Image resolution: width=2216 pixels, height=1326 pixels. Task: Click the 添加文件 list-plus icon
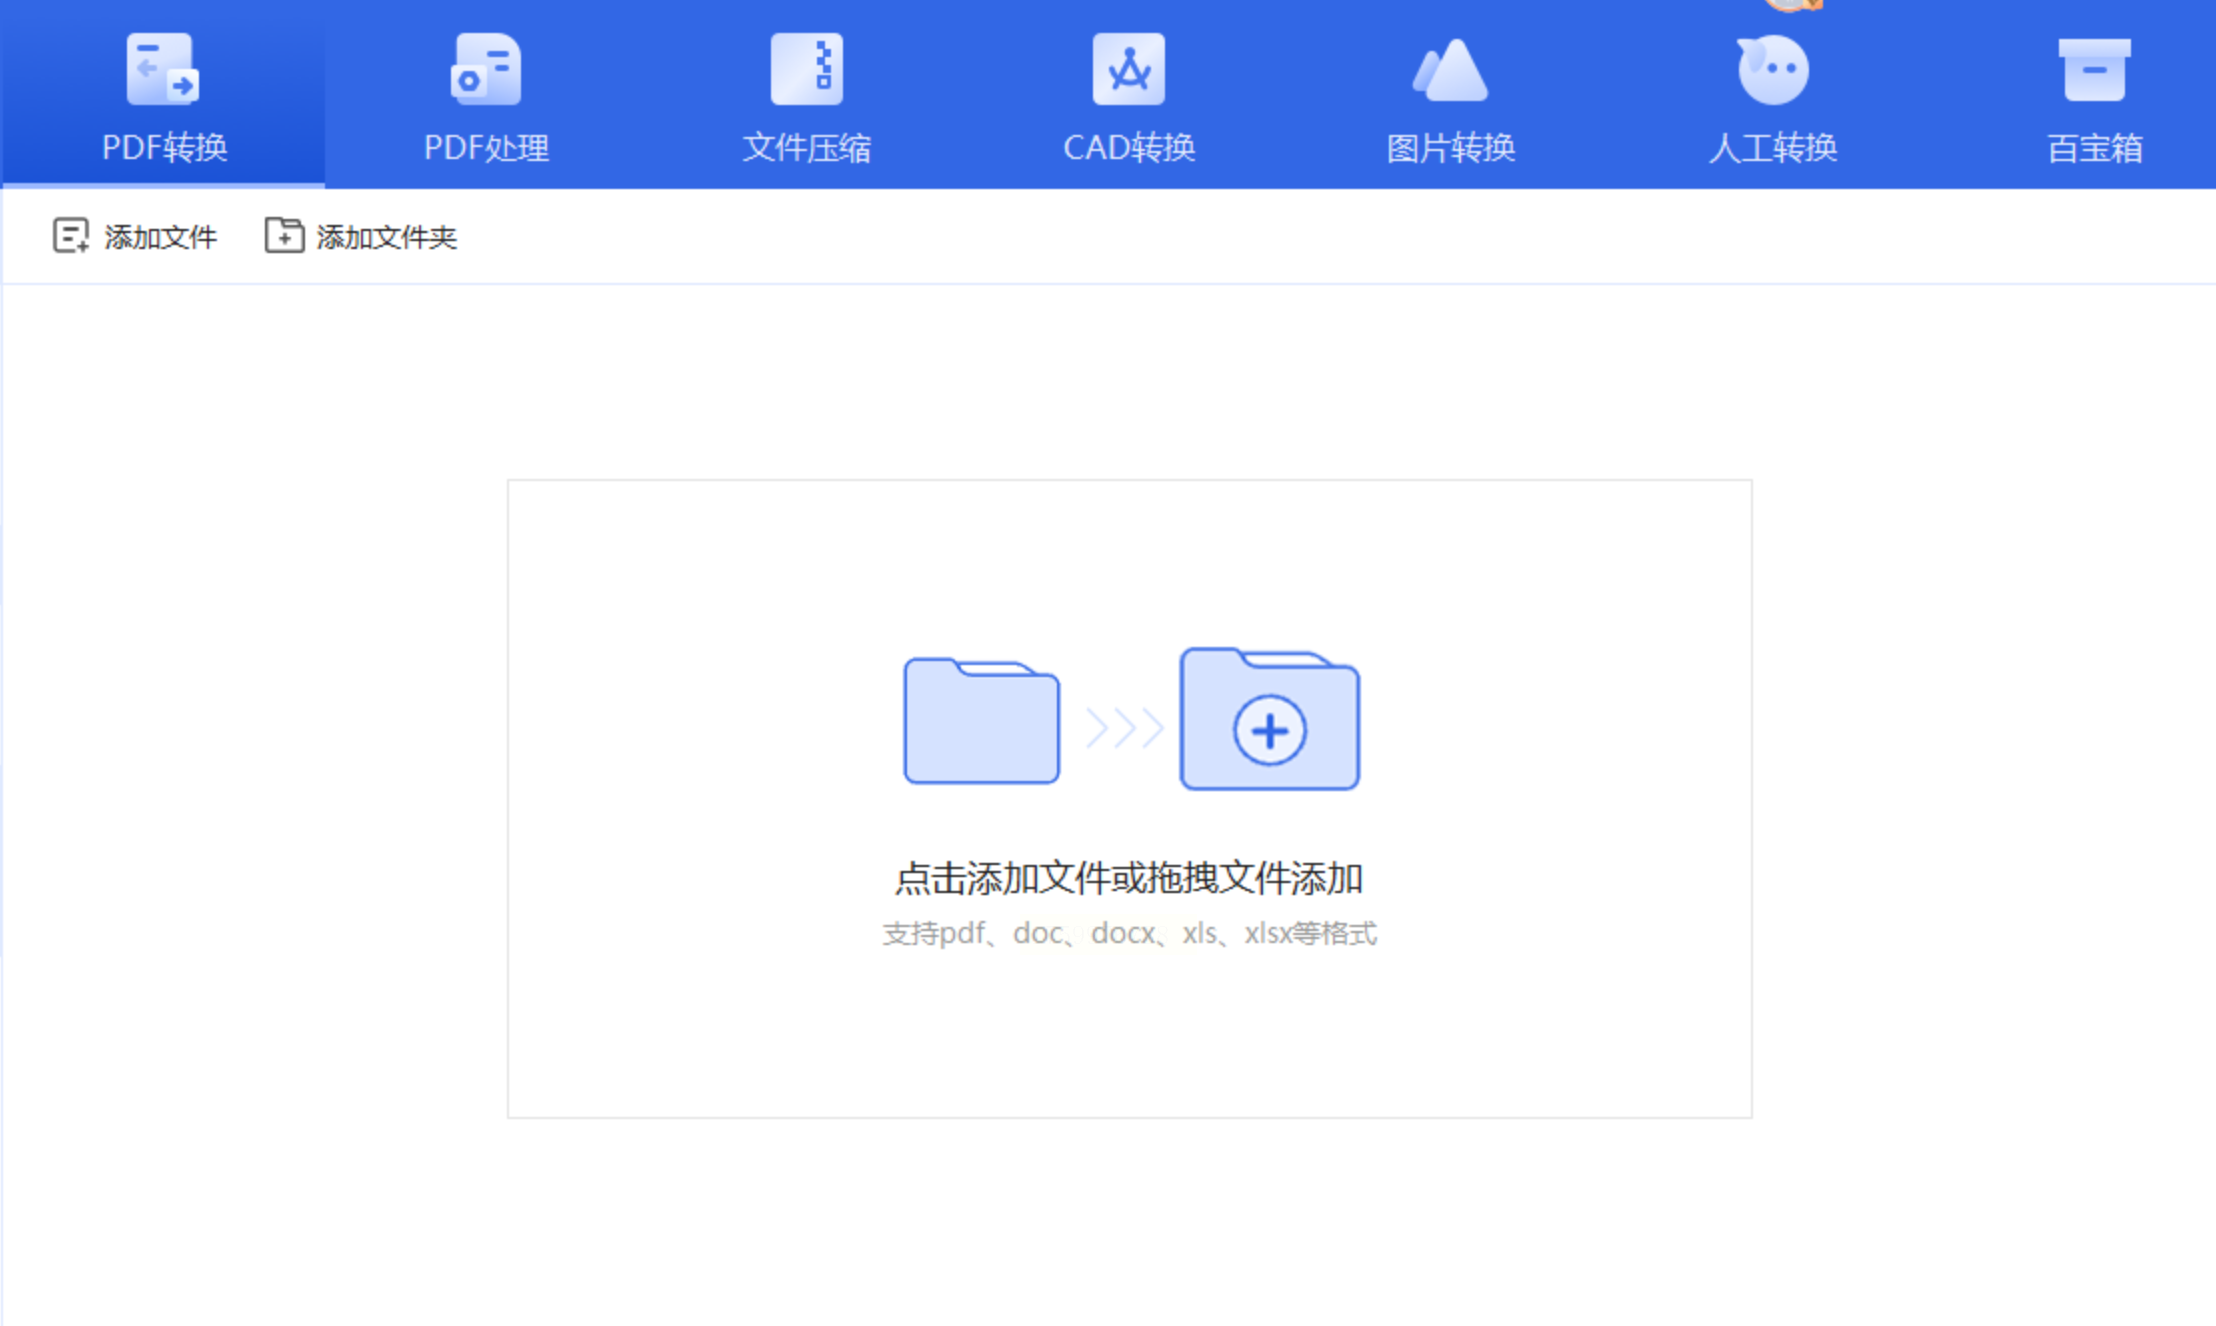coord(70,236)
